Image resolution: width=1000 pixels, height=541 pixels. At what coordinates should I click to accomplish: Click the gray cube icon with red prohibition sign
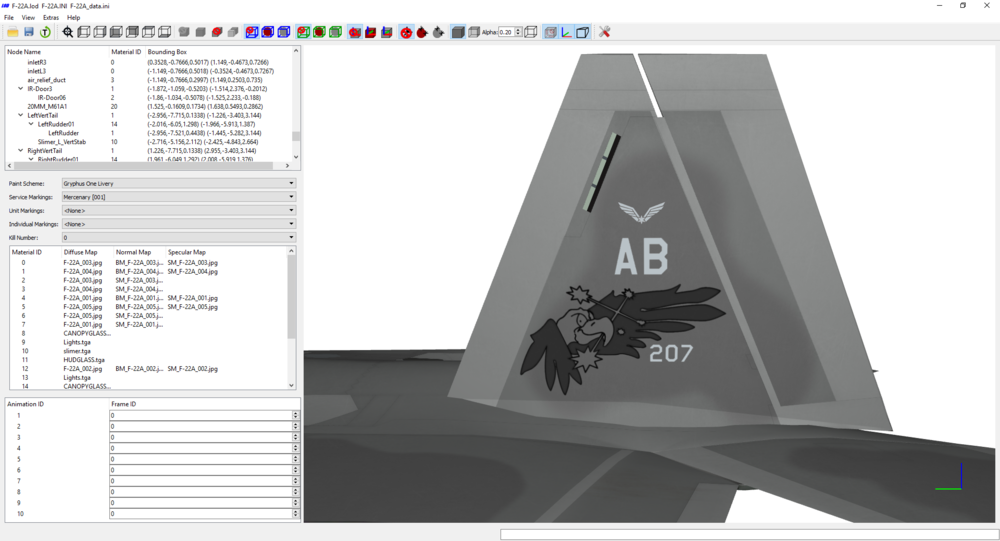point(217,32)
